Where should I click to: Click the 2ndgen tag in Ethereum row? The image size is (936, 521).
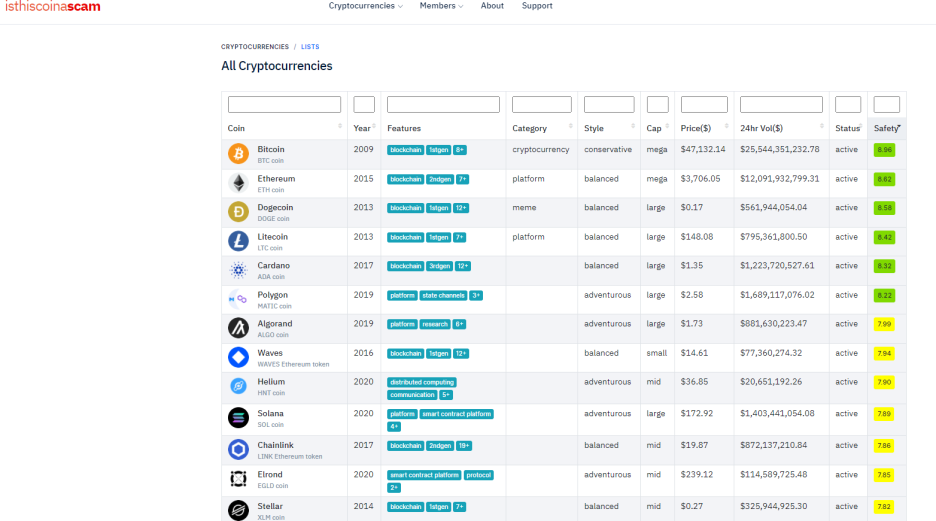coord(440,179)
